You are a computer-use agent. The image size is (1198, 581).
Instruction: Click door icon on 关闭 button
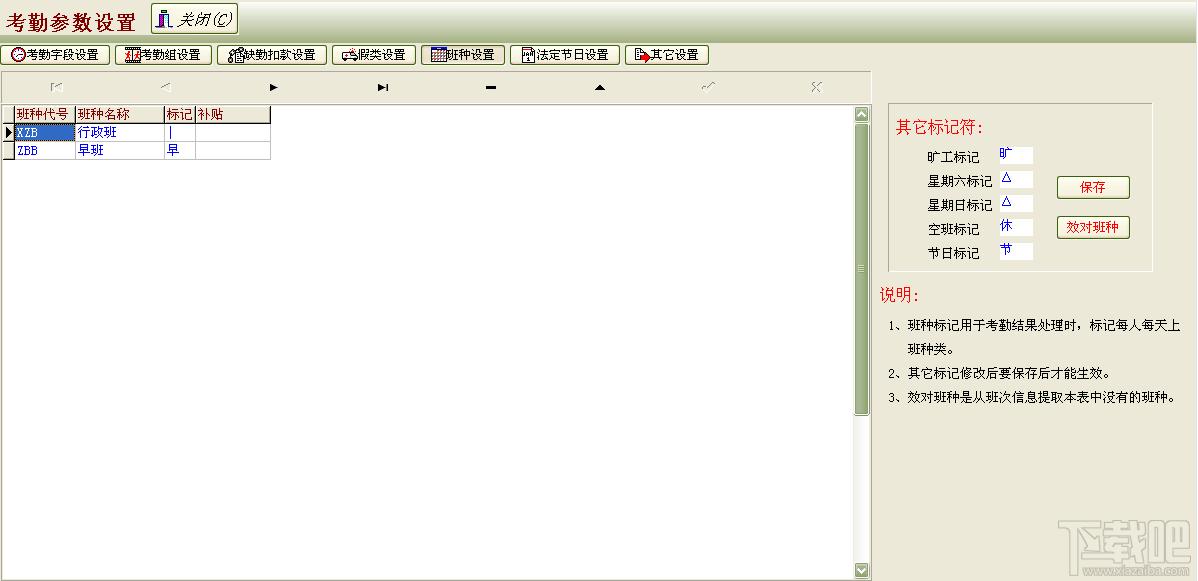click(x=165, y=19)
